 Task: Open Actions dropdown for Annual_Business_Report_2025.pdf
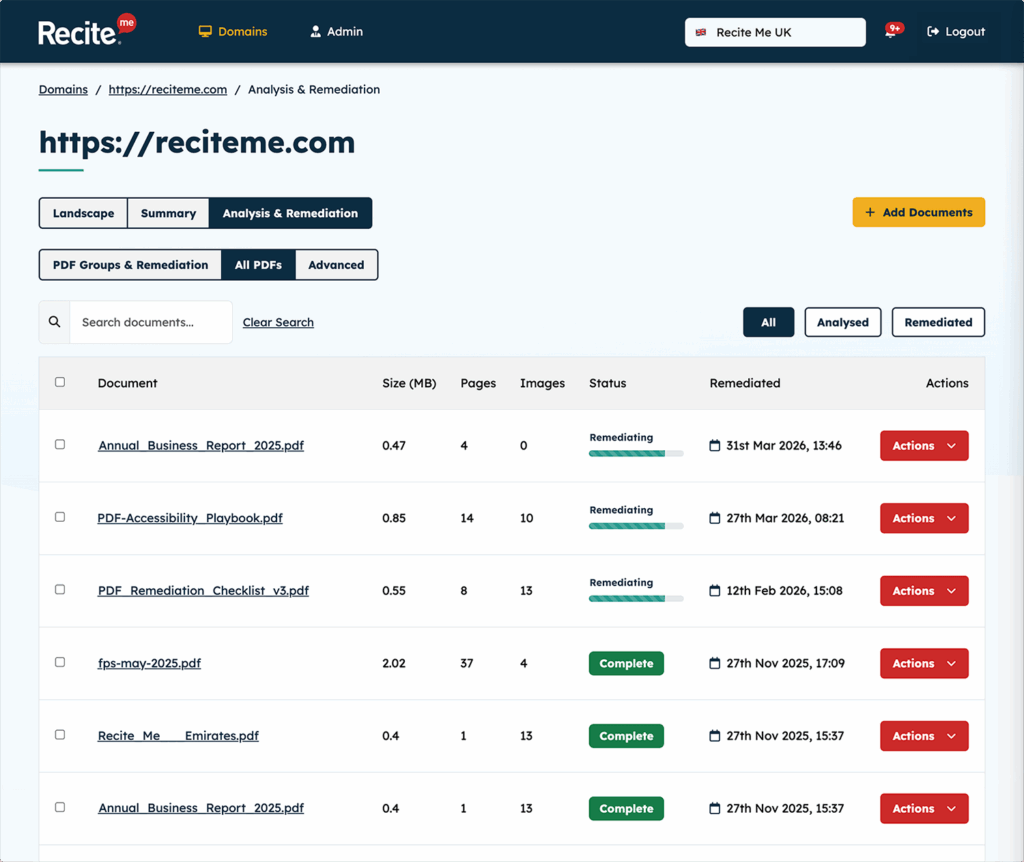click(923, 445)
